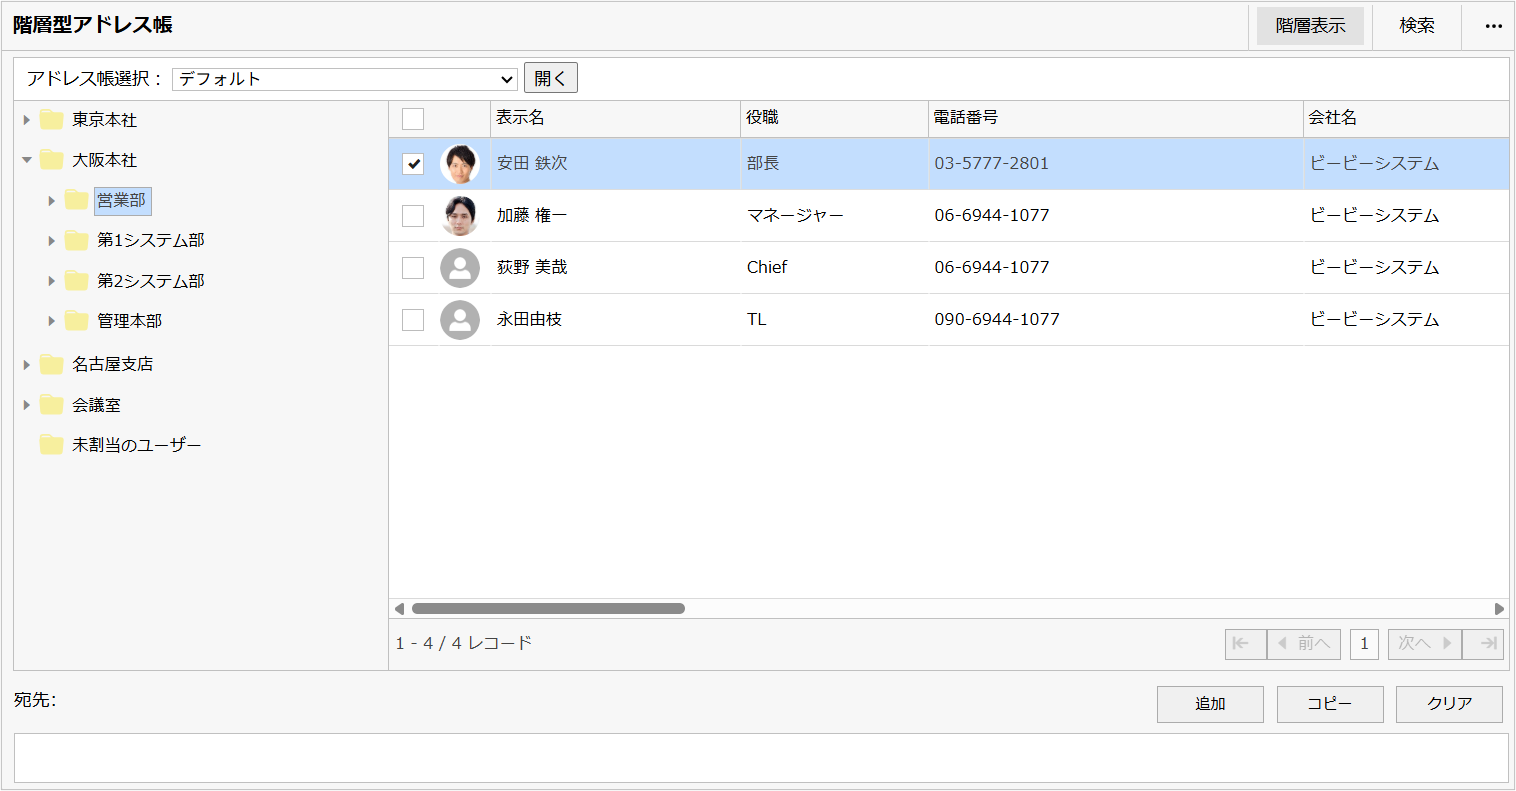The height and width of the screenshot is (791, 1516).
Task: Click the クリア button
Action: click(x=1448, y=704)
